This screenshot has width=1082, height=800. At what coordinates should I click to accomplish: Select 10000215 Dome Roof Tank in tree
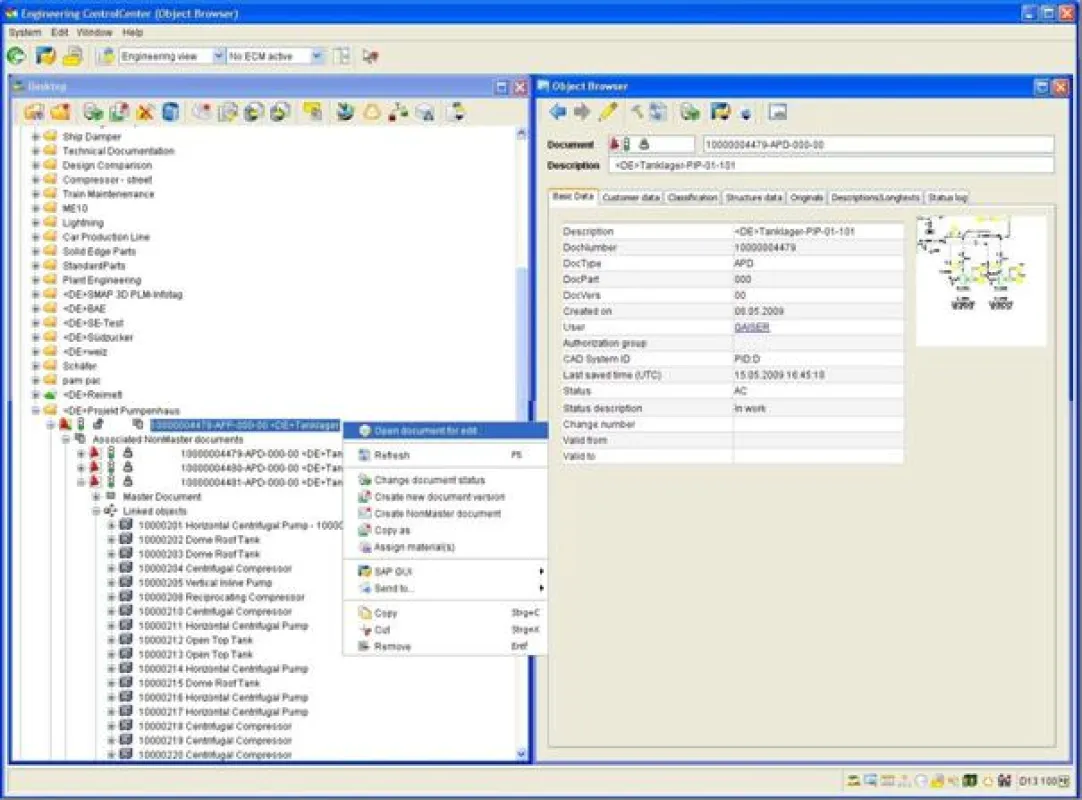click(x=199, y=683)
